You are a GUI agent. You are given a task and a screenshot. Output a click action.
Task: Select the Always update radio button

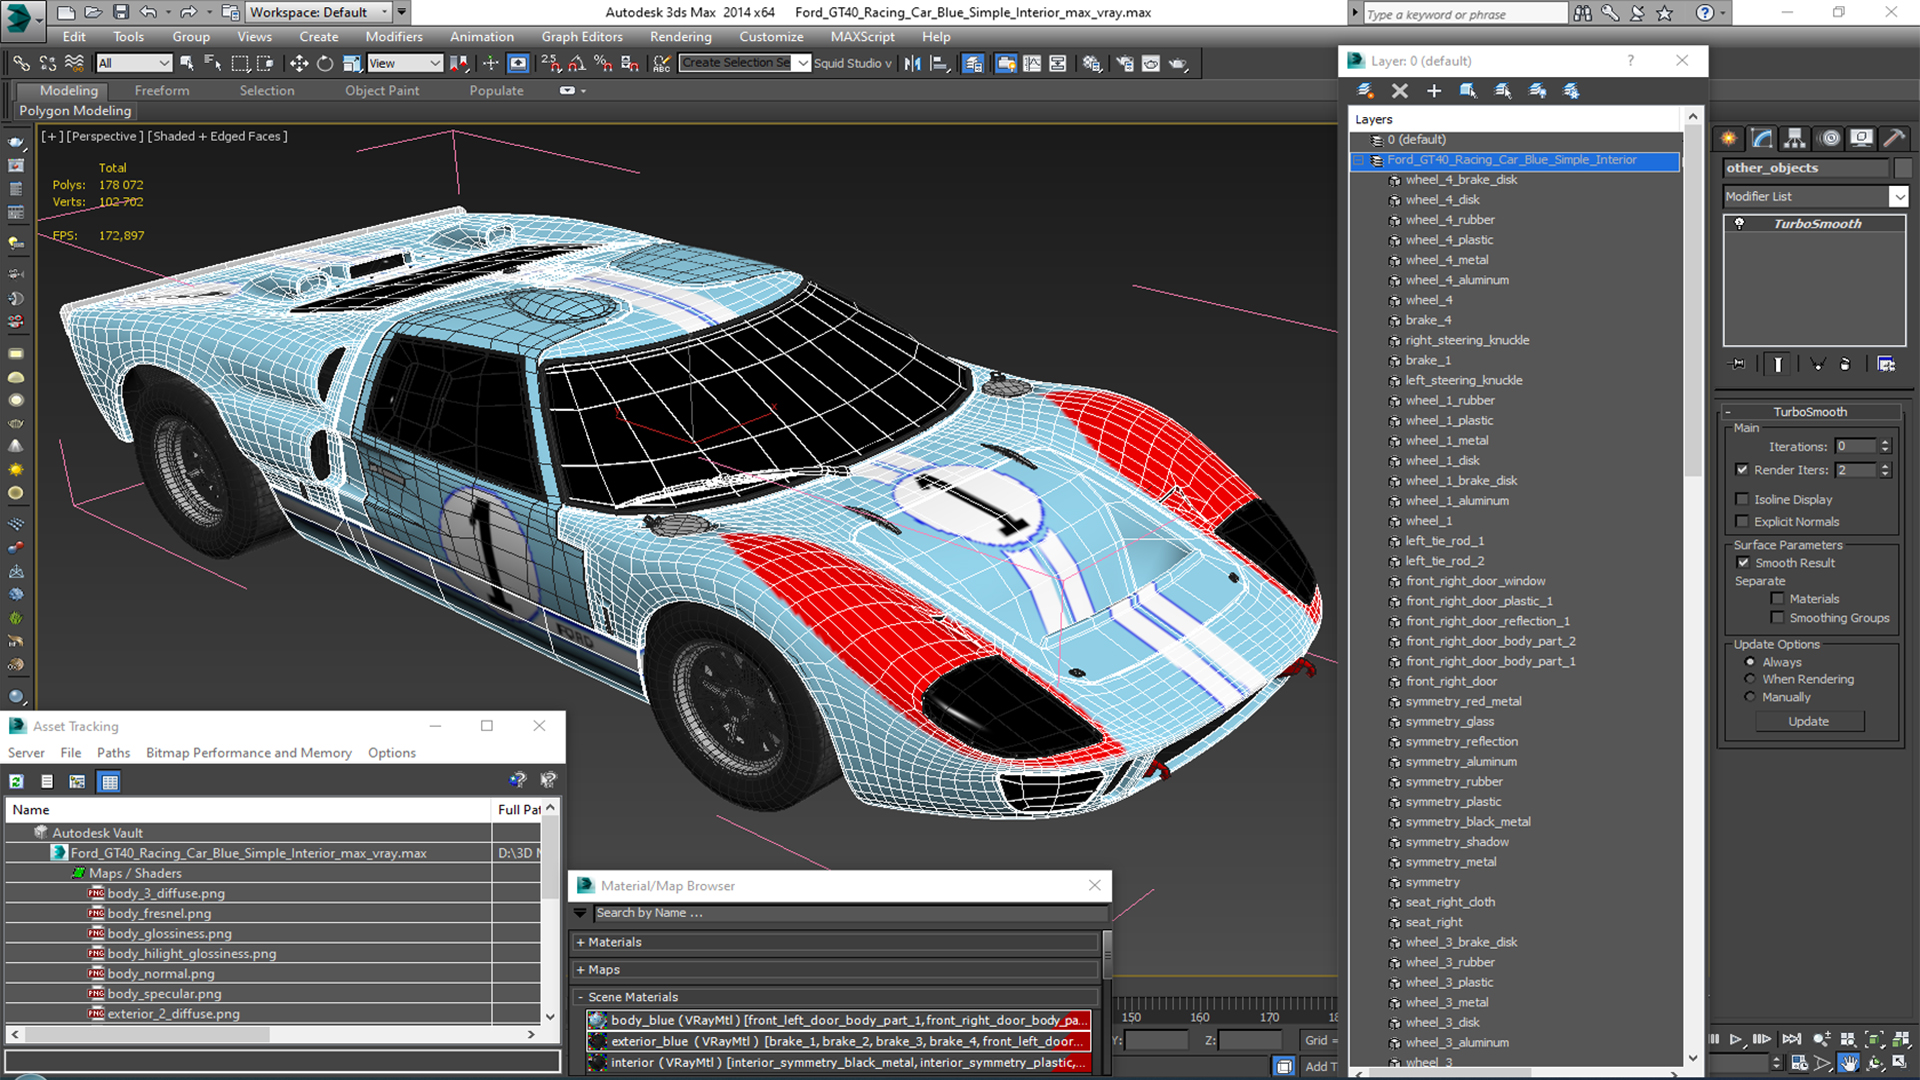coord(1750,662)
